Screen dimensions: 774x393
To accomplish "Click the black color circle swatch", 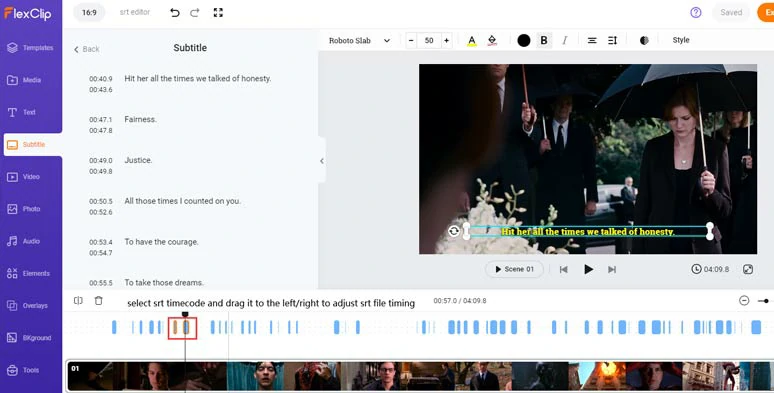I will (524, 40).
